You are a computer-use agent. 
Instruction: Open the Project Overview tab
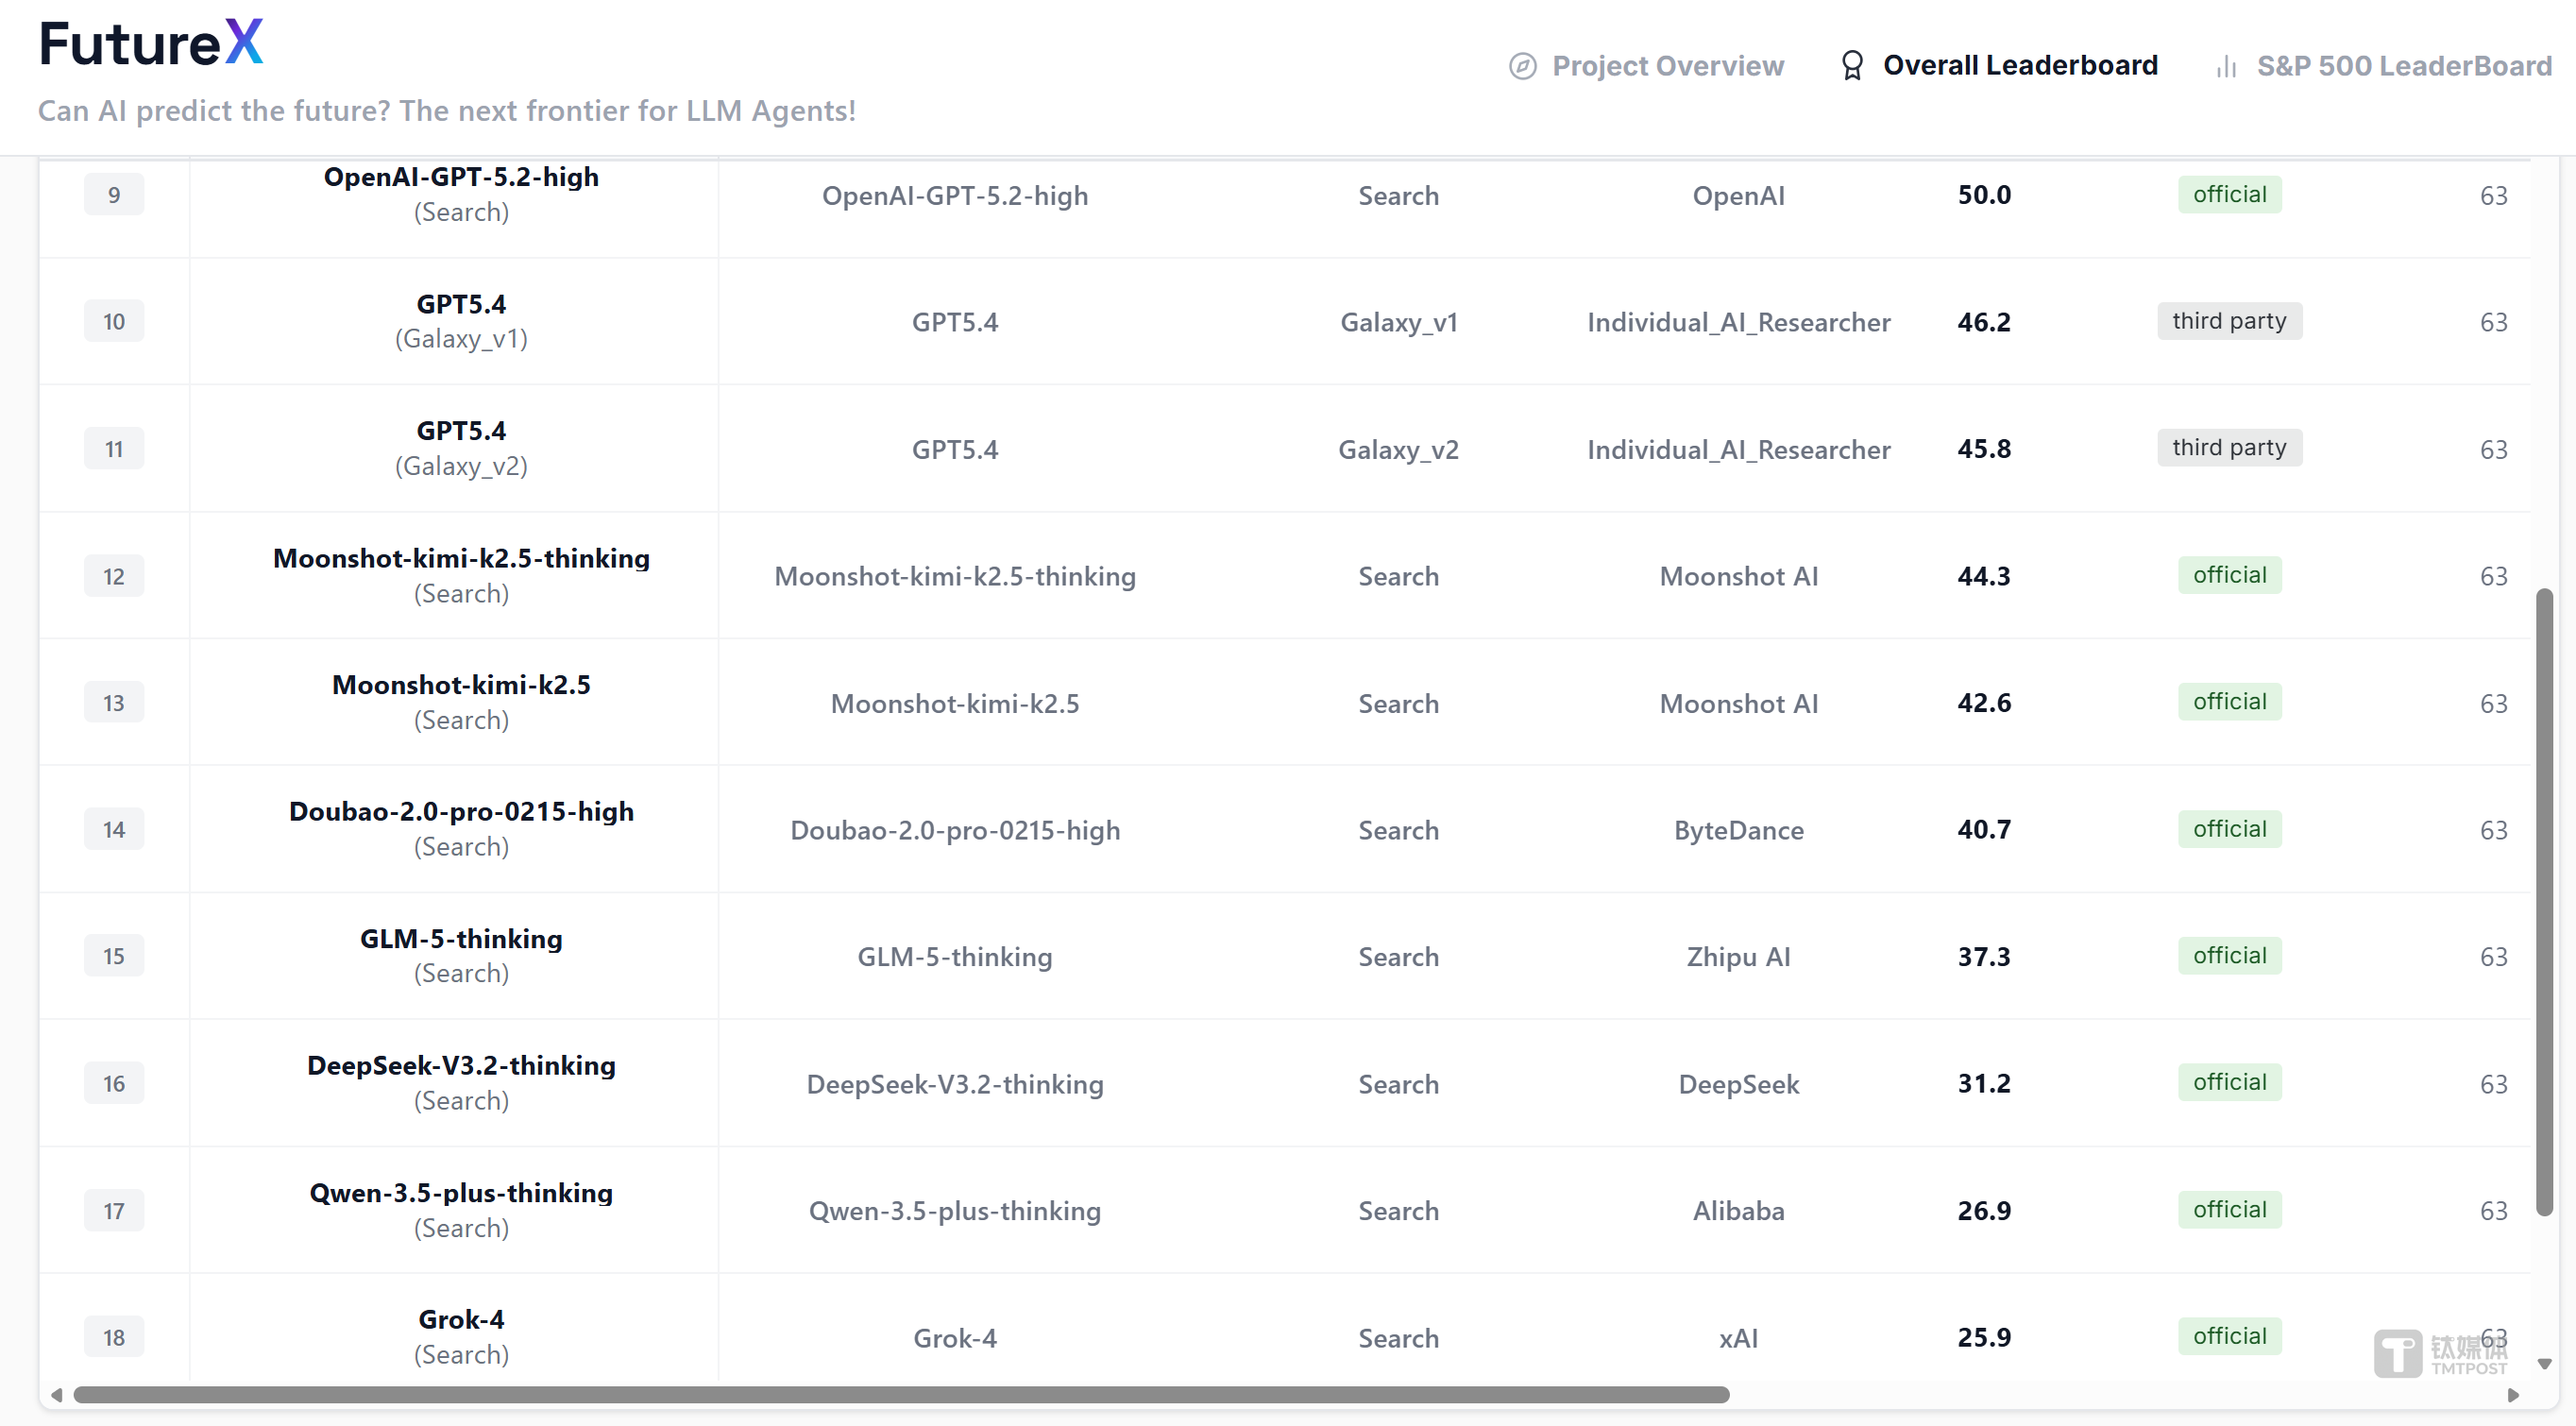pyautogui.click(x=1667, y=66)
